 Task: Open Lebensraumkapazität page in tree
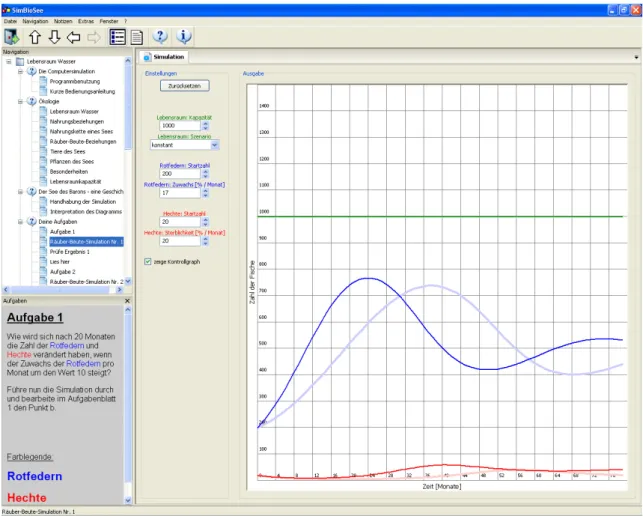click(x=75, y=181)
